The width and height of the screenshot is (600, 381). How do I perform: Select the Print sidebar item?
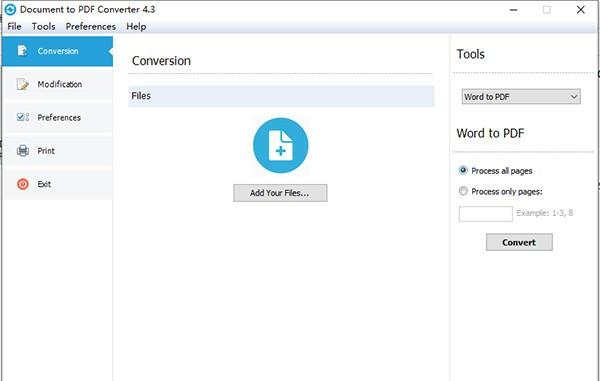[57, 151]
